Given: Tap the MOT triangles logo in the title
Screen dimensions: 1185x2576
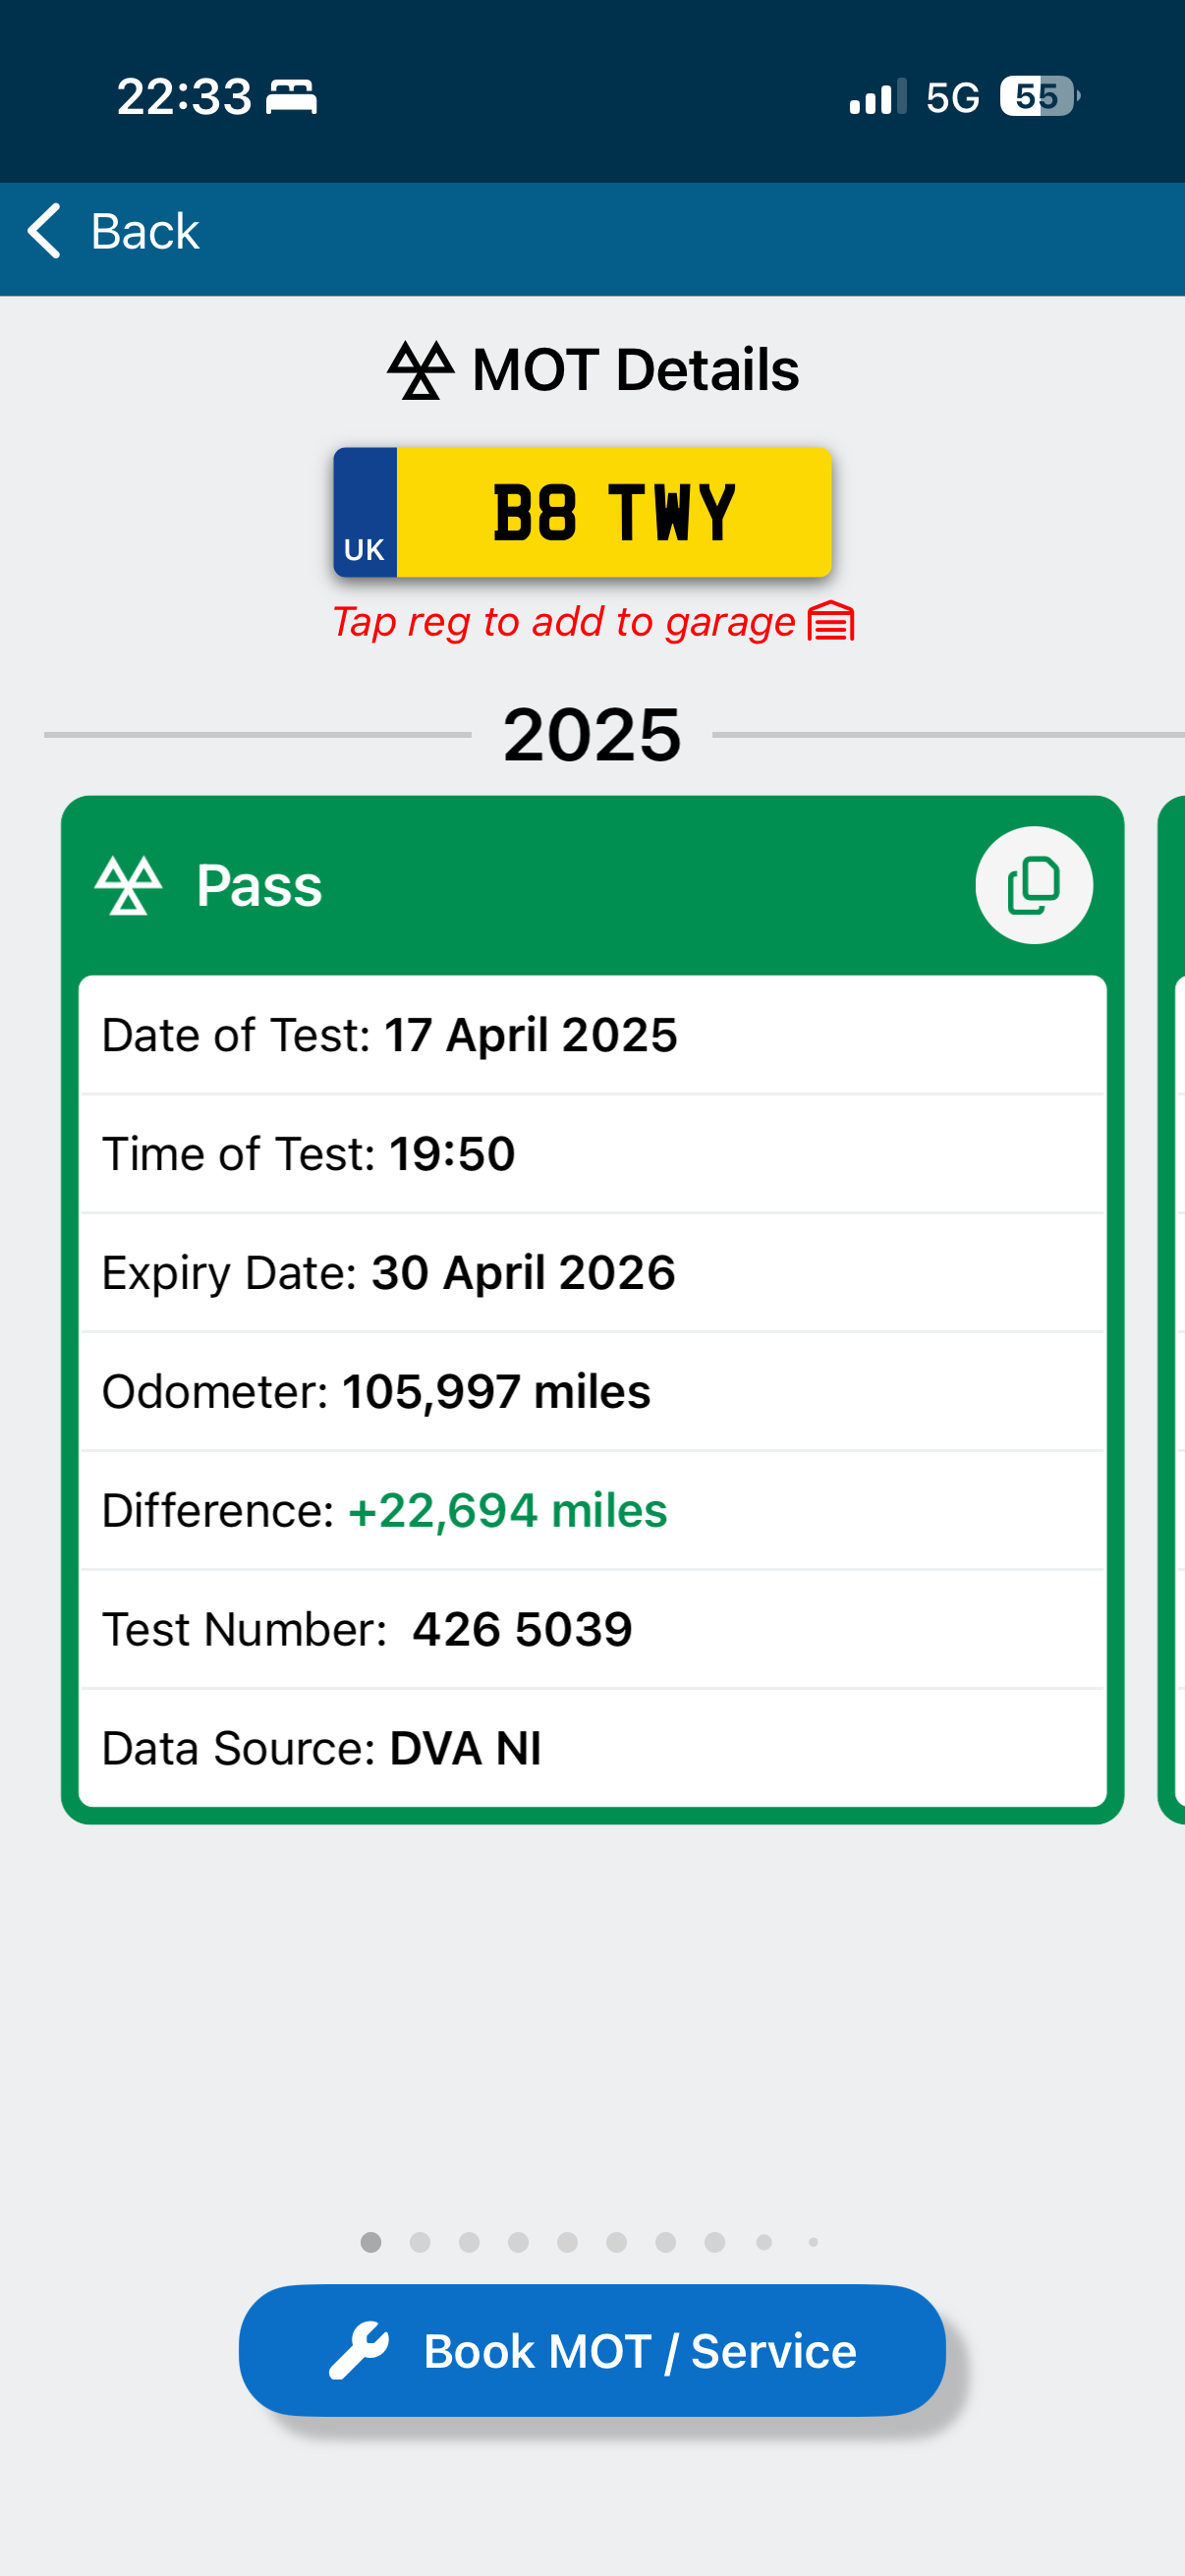Looking at the screenshot, I should pyautogui.click(x=420, y=370).
